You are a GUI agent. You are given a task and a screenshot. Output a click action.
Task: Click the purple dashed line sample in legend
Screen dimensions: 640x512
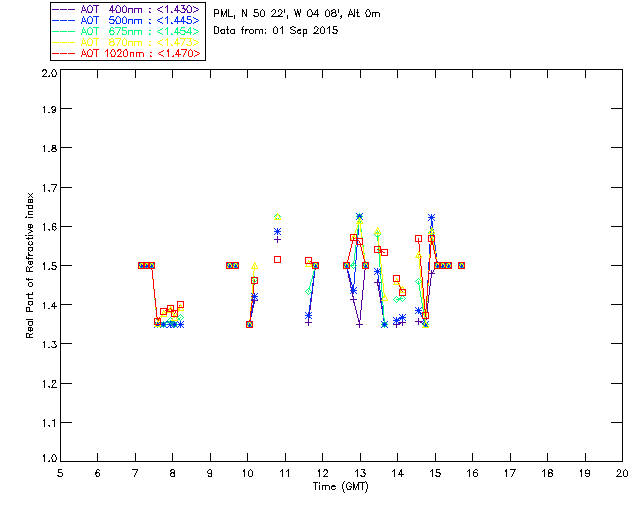pos(64,9)
